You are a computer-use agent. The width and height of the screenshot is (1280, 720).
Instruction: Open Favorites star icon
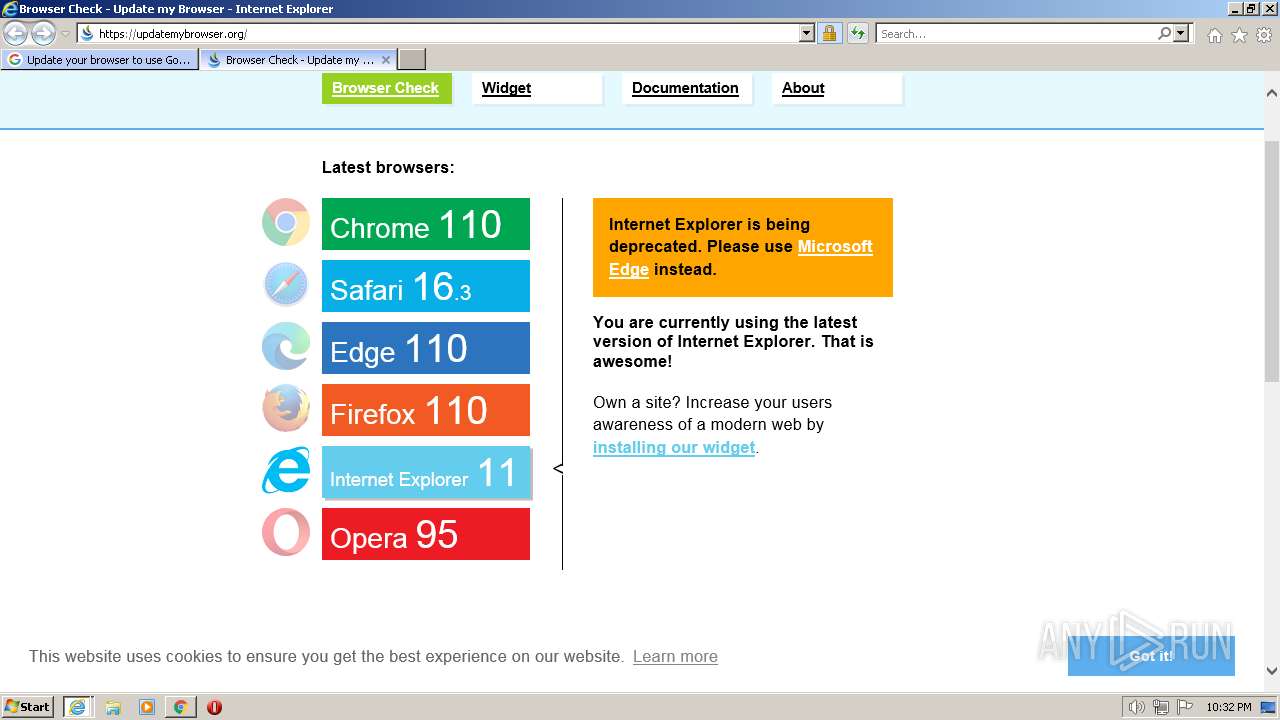coord(1239,35)
